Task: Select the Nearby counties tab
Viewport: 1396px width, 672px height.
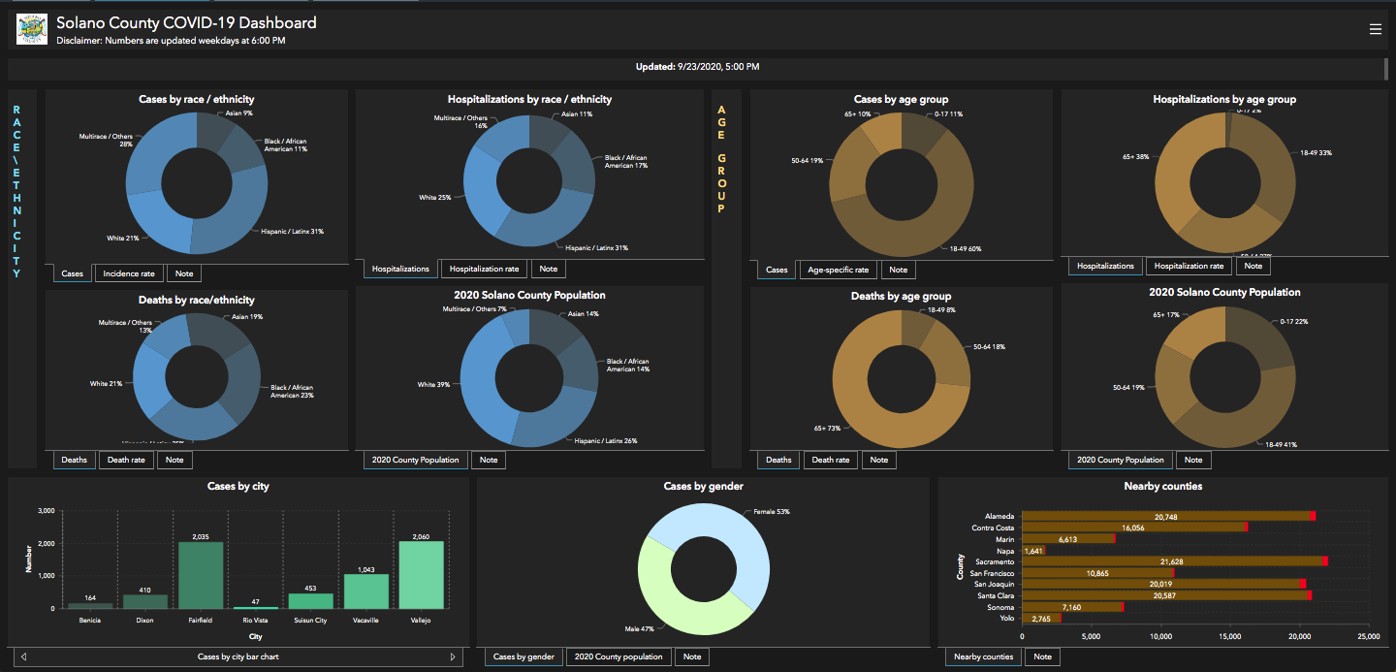Action: point(983,657)
